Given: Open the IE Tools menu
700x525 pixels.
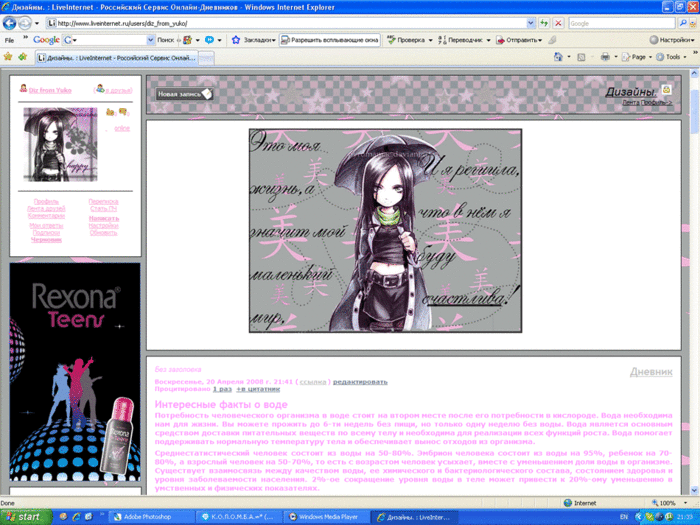Looking at the screenshot, I should (671, 57).
